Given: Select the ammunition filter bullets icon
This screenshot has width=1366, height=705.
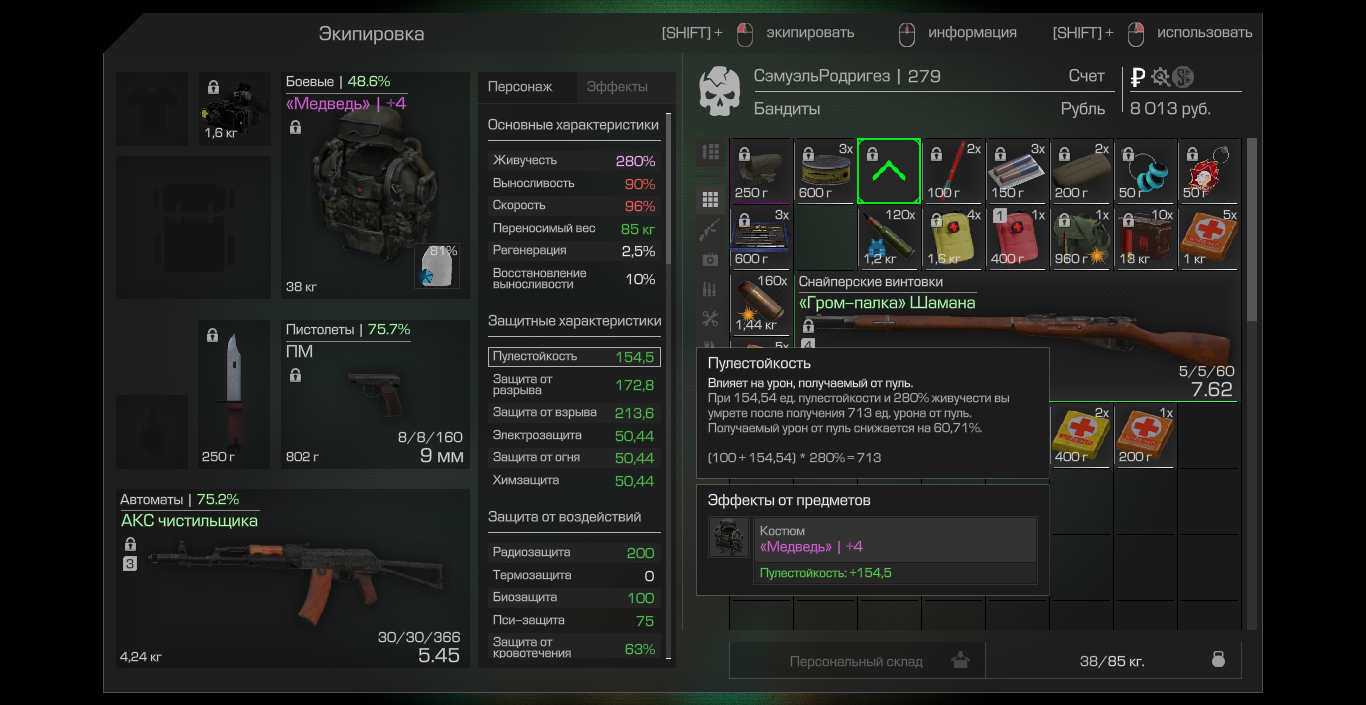Looking at the screenshot, I should tap(711, 290).
